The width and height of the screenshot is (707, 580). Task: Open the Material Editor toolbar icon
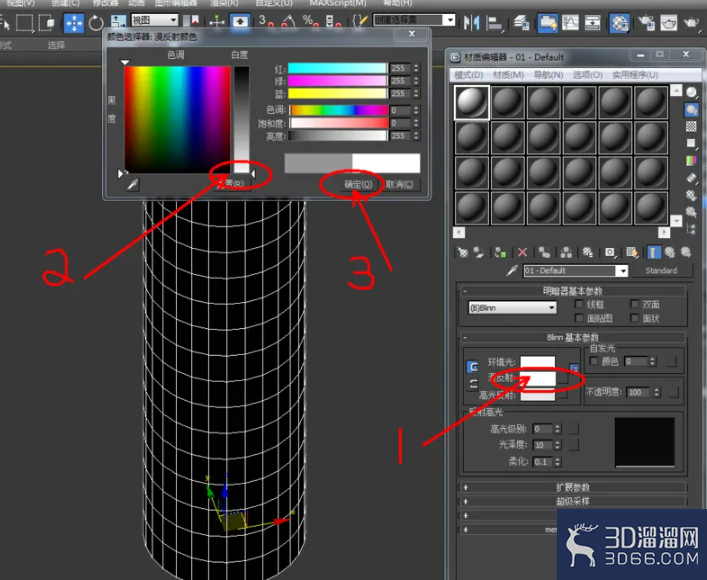620,23
